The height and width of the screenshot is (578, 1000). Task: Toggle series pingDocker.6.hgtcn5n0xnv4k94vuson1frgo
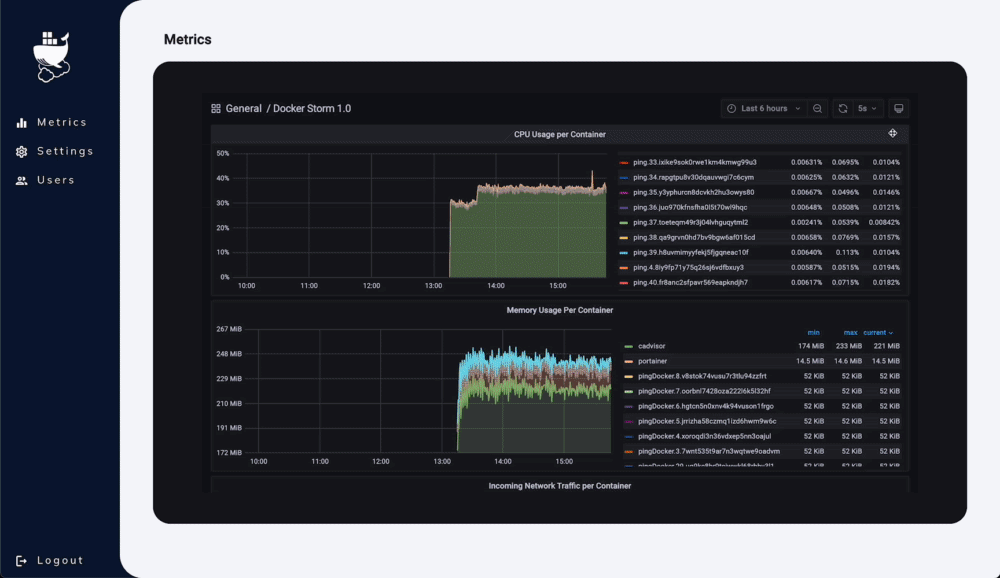tap(705, 406)
